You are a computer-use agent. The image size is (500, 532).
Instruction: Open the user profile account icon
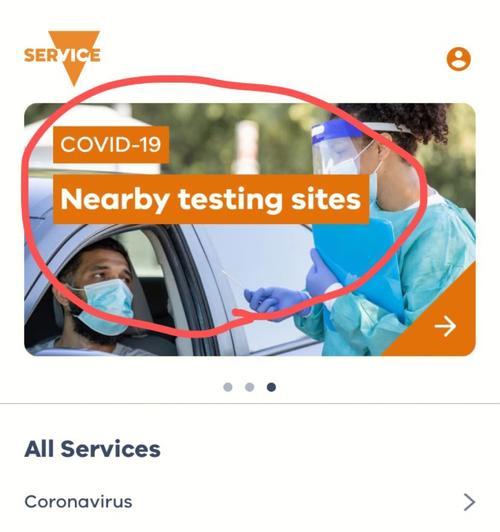(459, 59)
